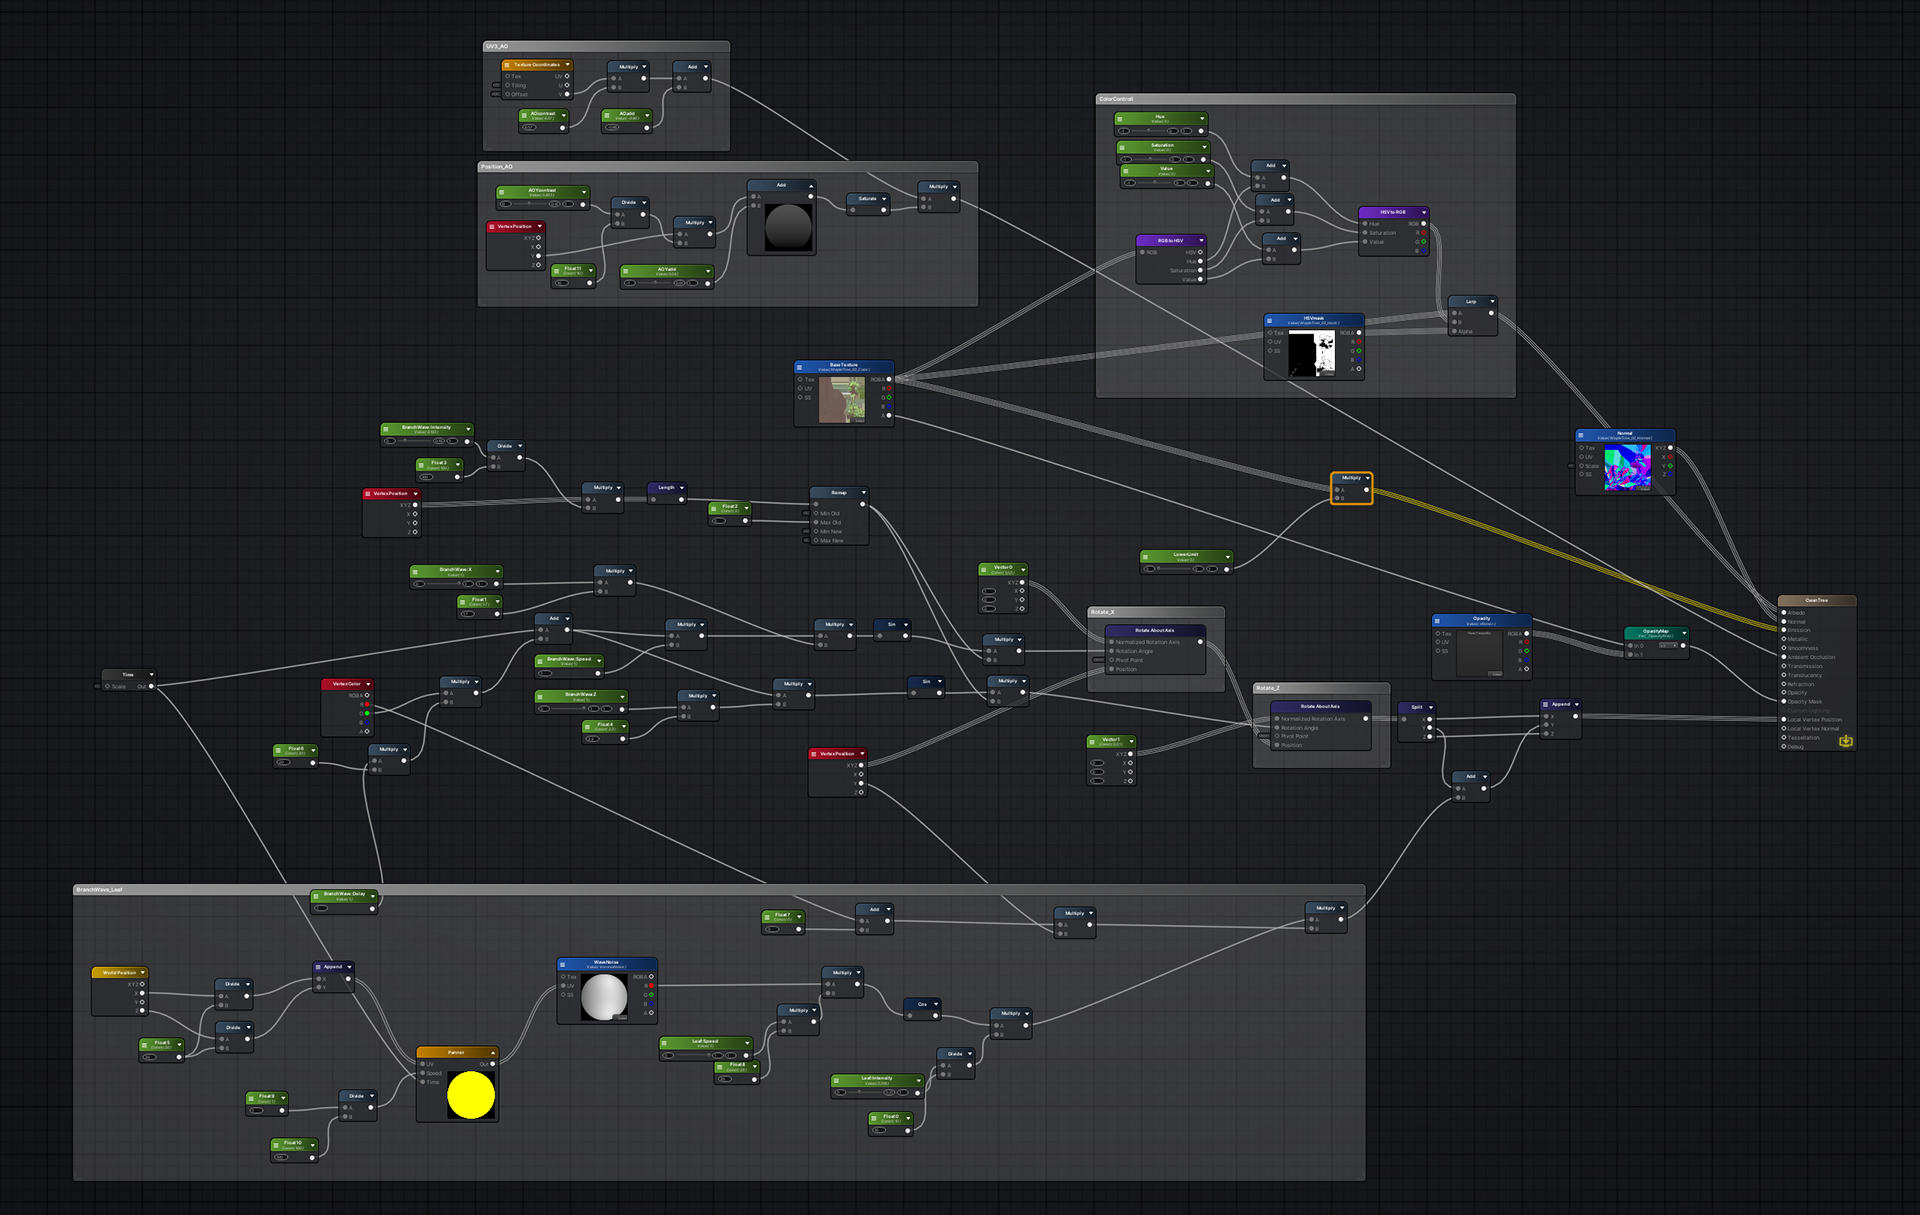Screen dimensions: 1920x1215
Task: Open the HSV to RGB node dropdown
Action: coord(1423,212)
